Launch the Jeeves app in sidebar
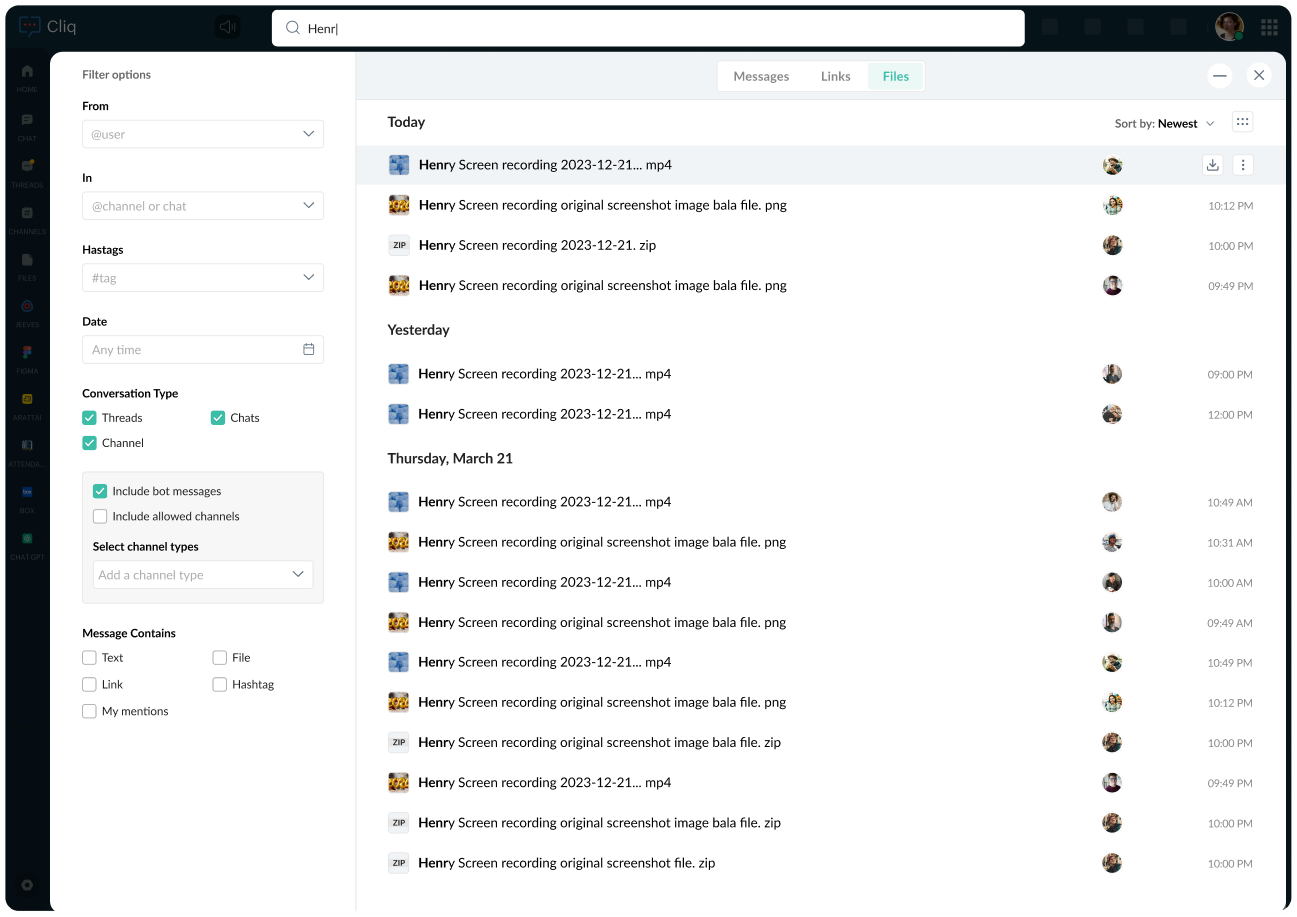Screen dimensions: 1297x917 click(27, 312)
